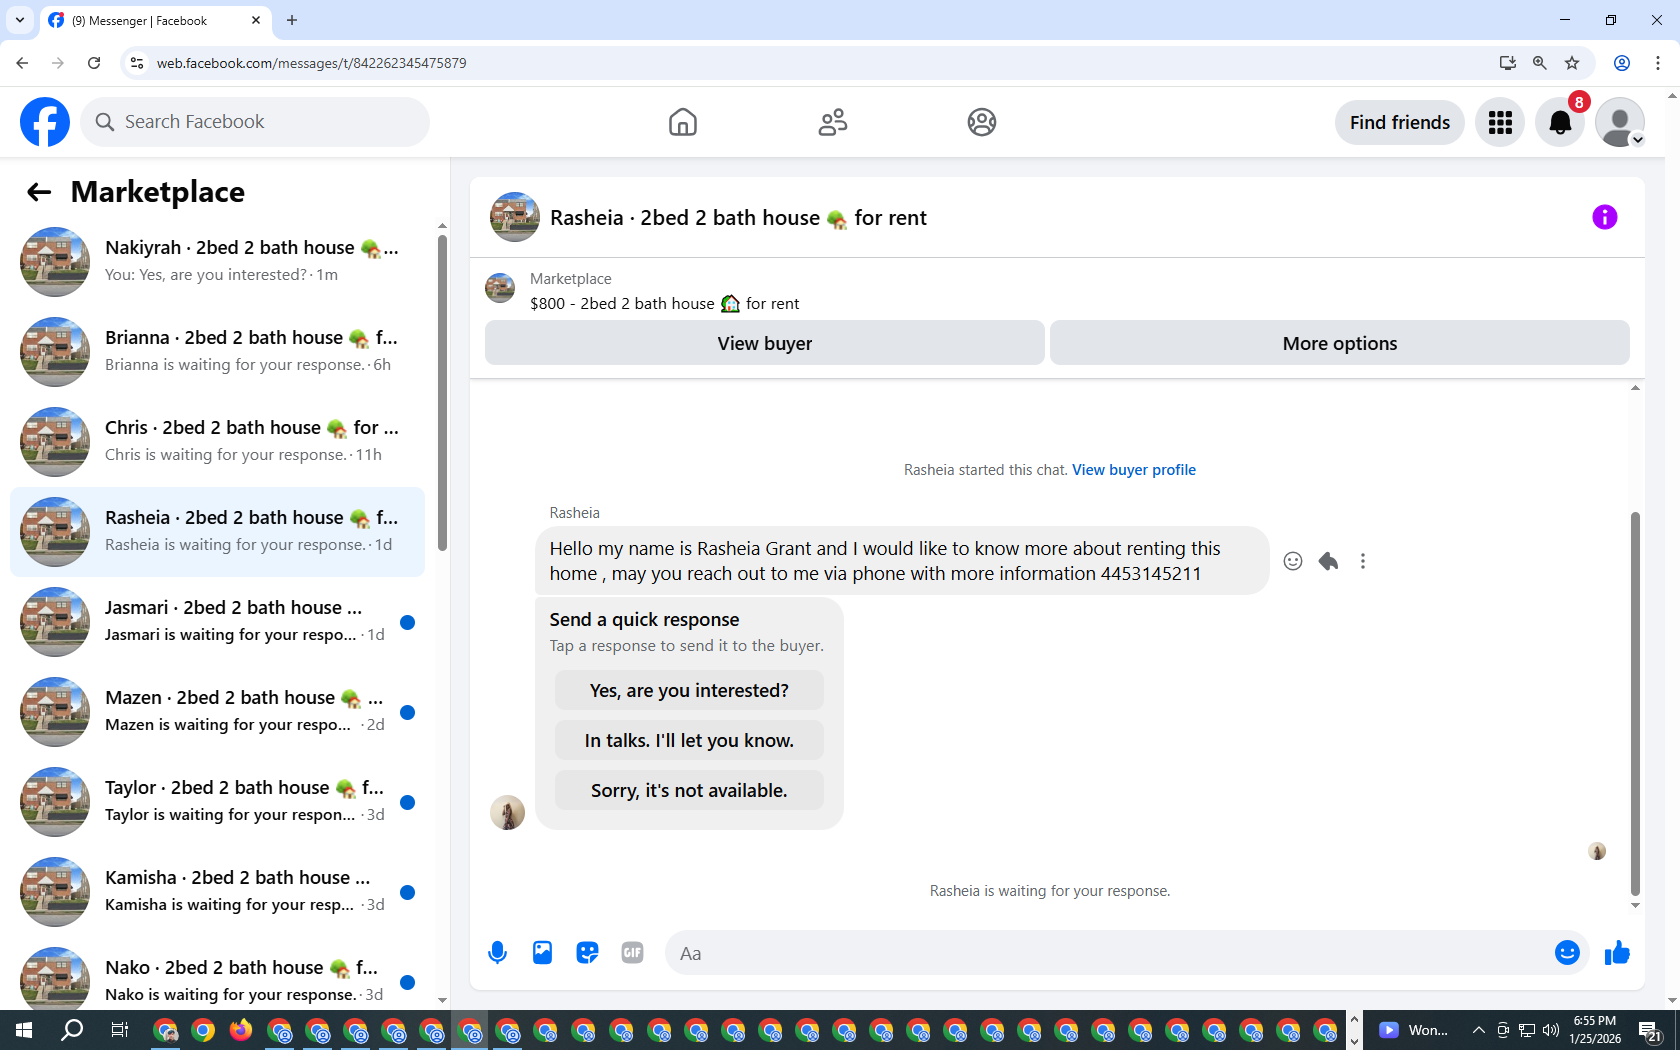The width and height of the screenshot is (1680, 1050).
Task: Send quick response 'Sorry, it's not available.'
Action: [x=689, y=791]
